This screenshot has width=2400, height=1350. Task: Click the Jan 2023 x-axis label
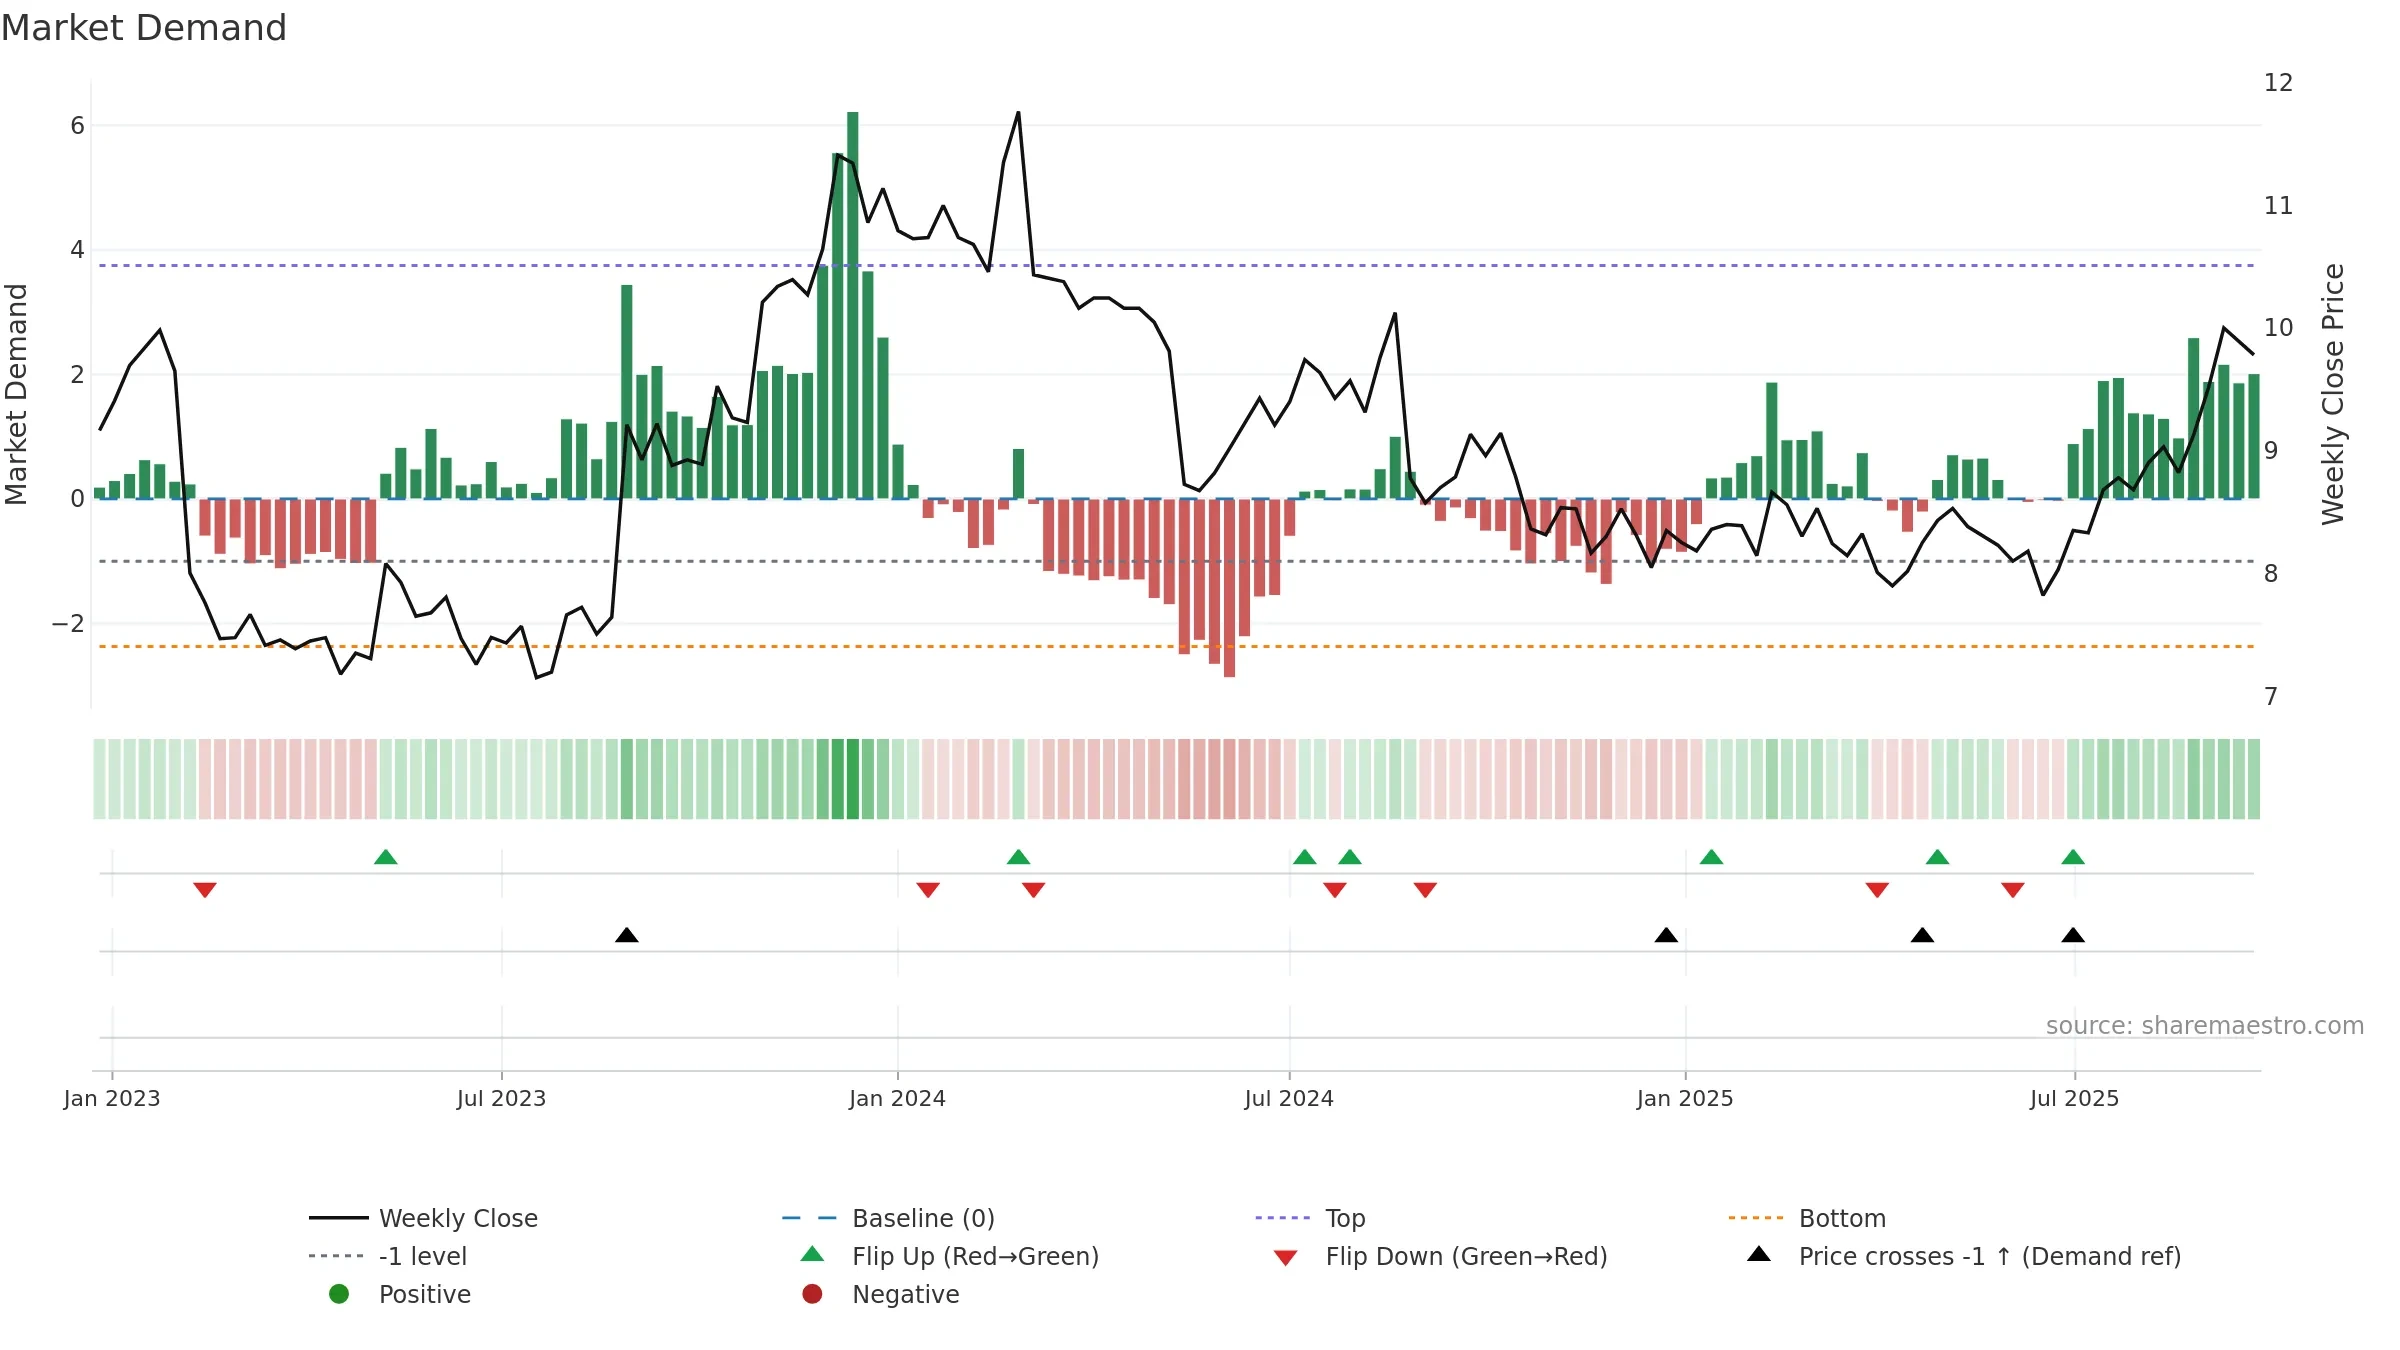[x=112, y=1098]
